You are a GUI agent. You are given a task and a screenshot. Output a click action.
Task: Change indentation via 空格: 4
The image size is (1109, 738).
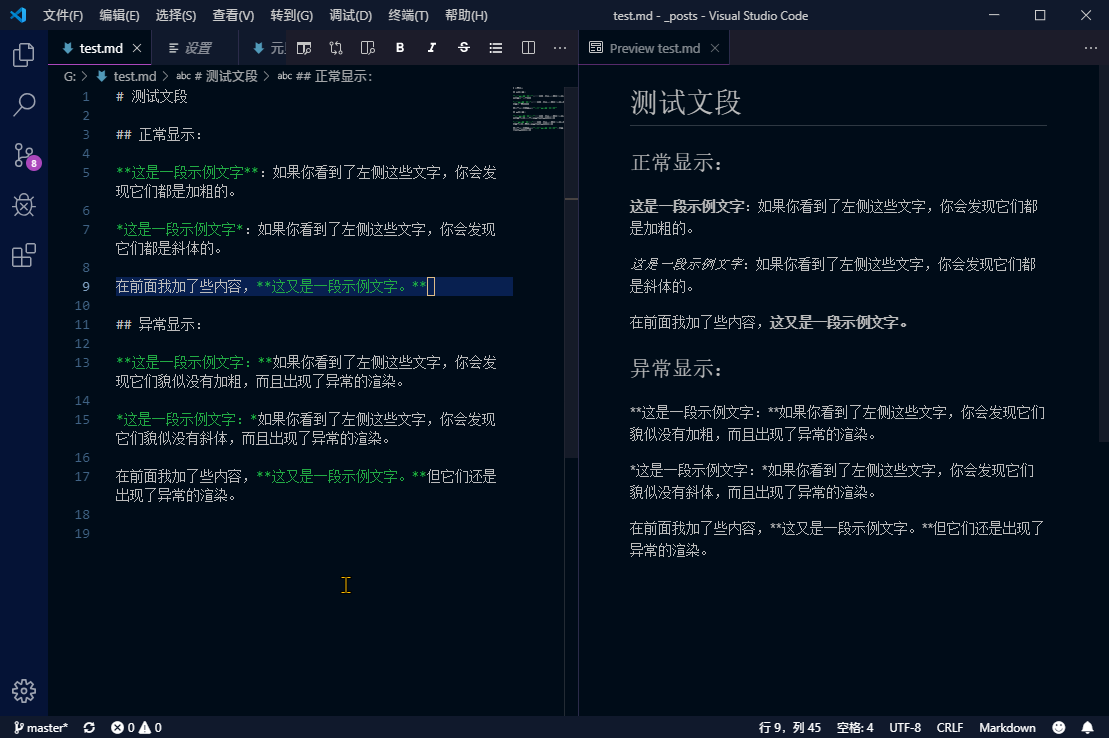[x=855, y=727]
